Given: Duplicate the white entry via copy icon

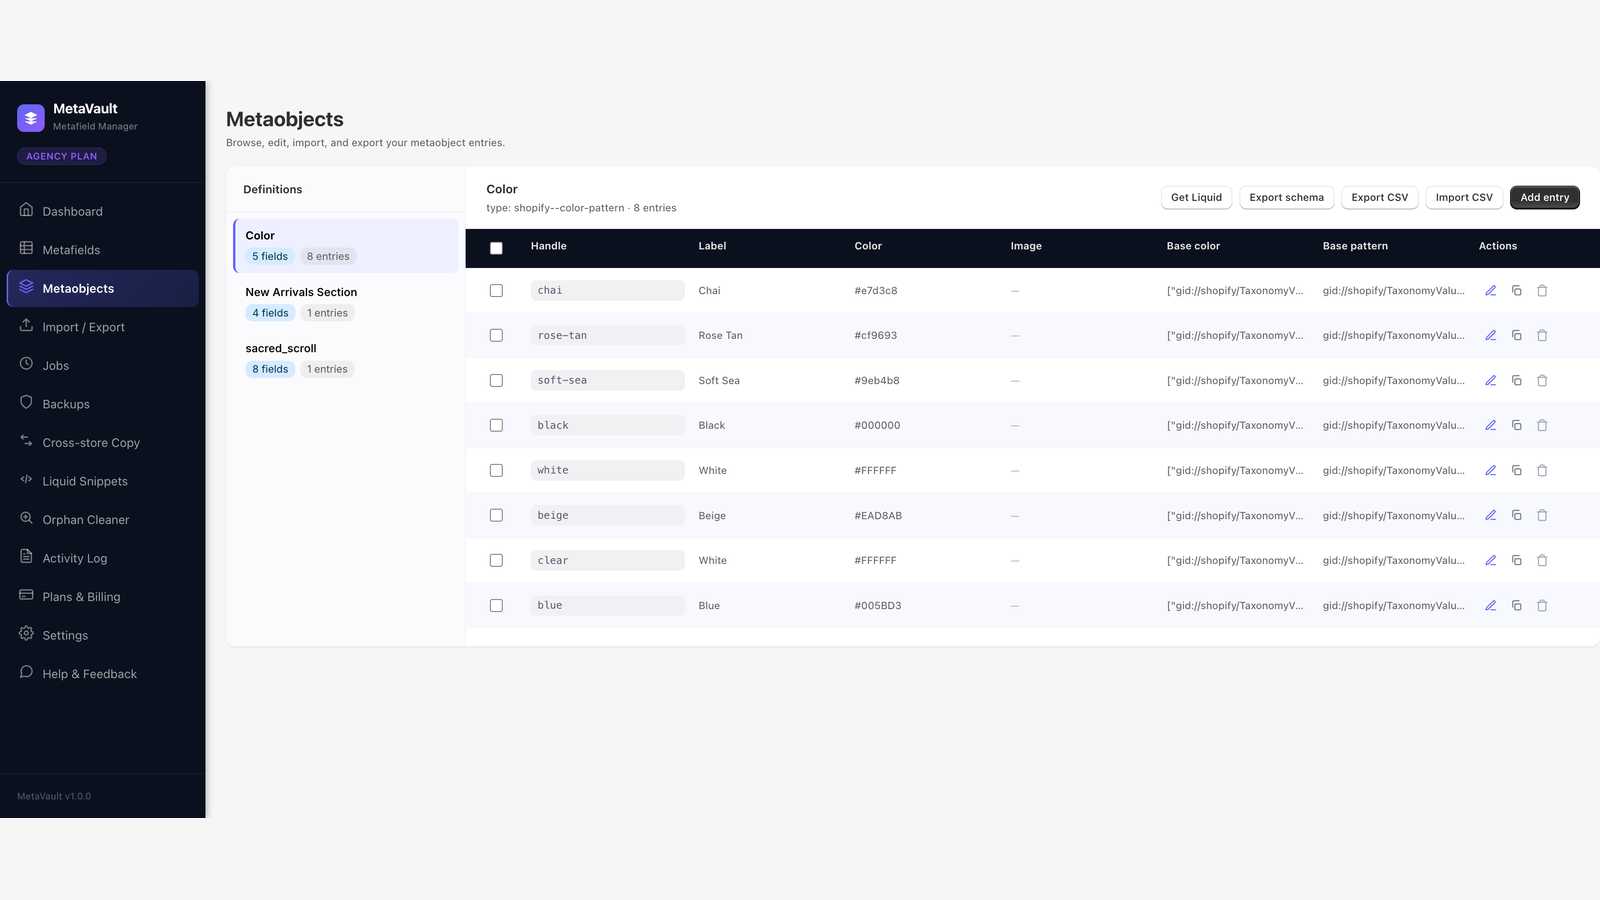Looking at the screenshot, I should pos(1516,471).
